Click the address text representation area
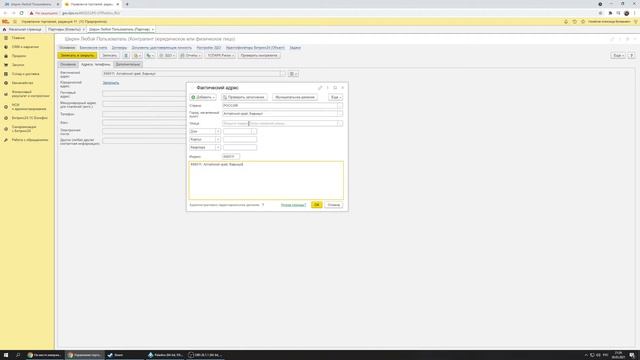 pos(266,180)
